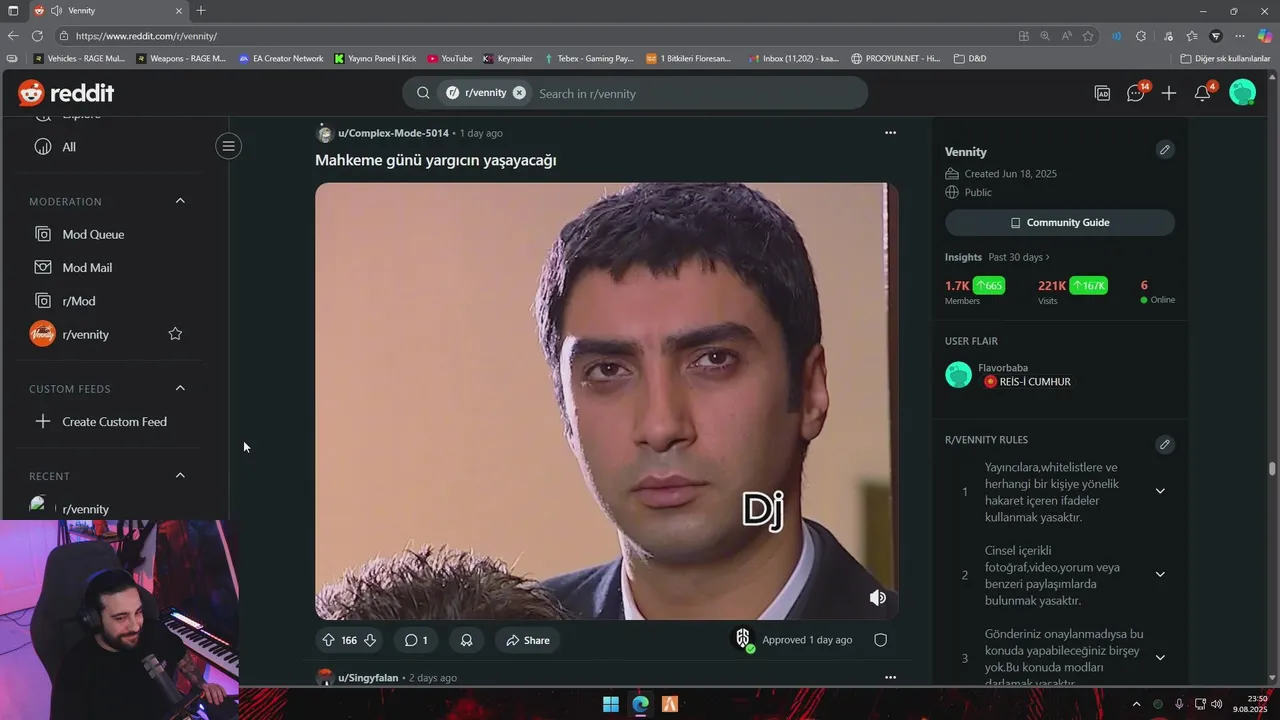
Task: Open post titled Mahkeme günü yargıcın yaşayacağı
Action: click(436, 160)
